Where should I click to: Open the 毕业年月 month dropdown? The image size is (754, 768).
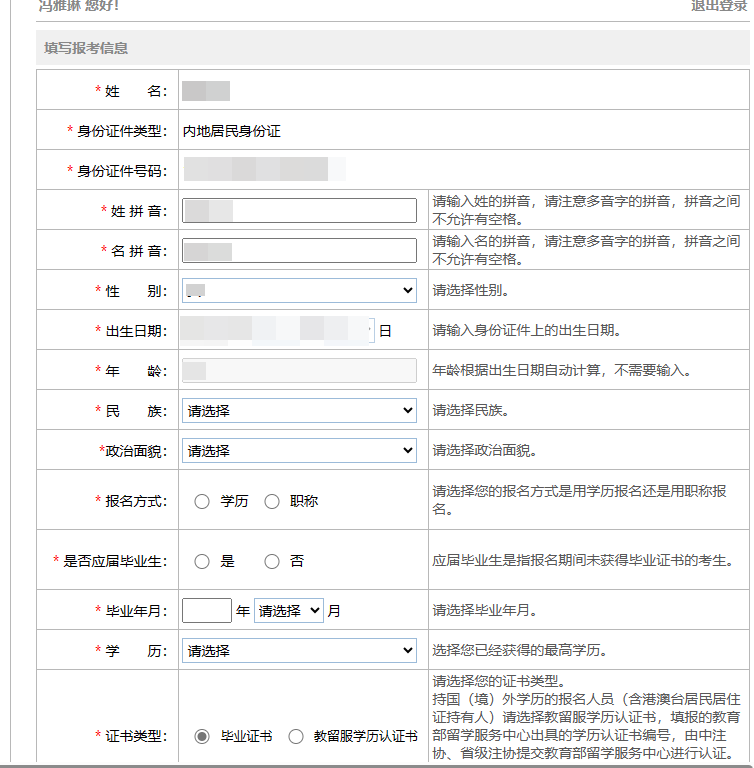[x=289, y=611]
